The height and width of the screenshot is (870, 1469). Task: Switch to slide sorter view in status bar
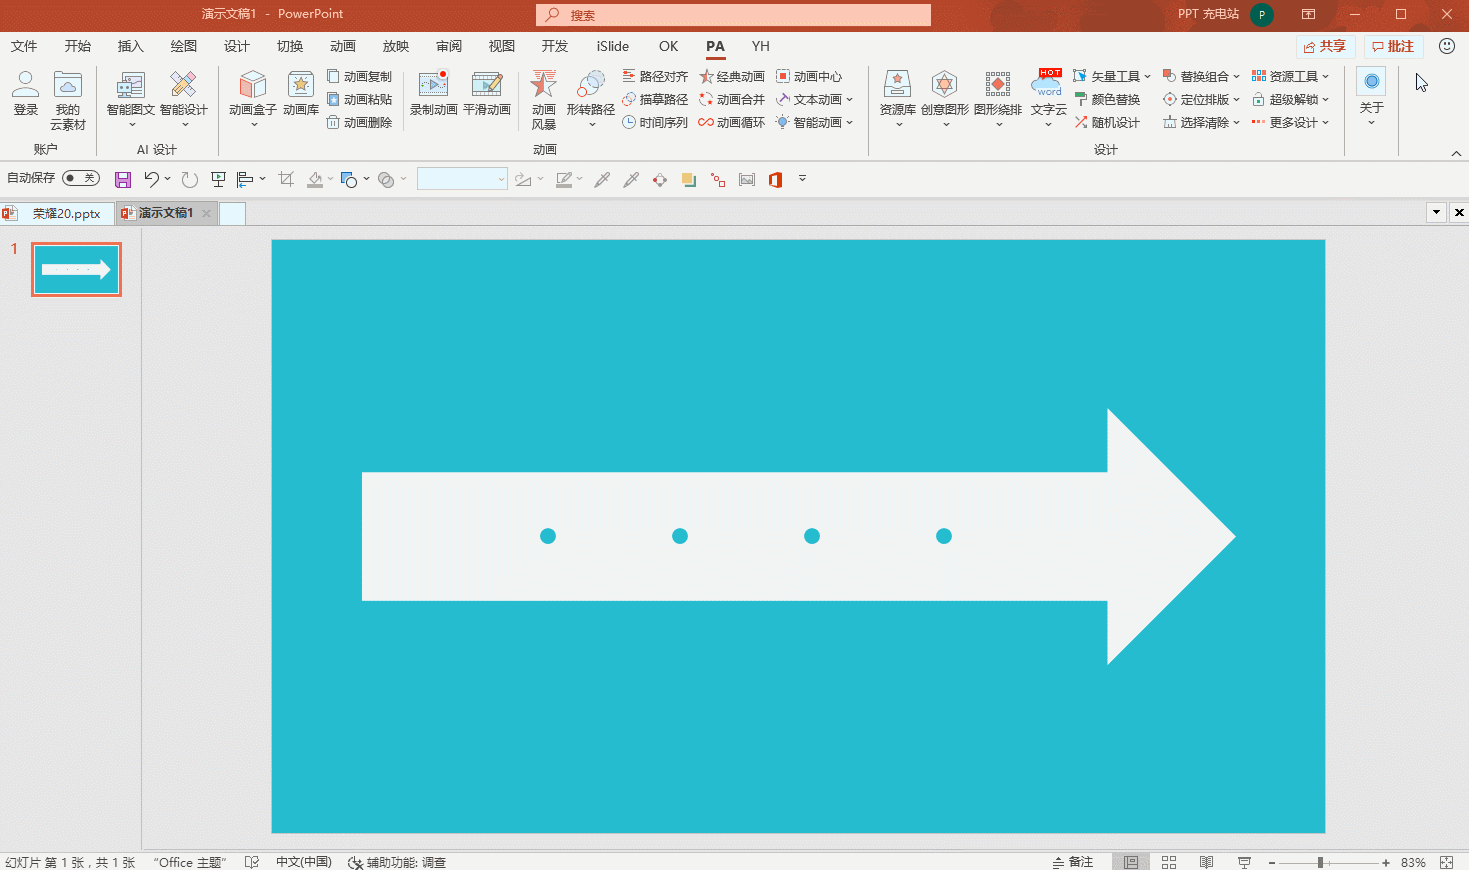[1169, 862]
